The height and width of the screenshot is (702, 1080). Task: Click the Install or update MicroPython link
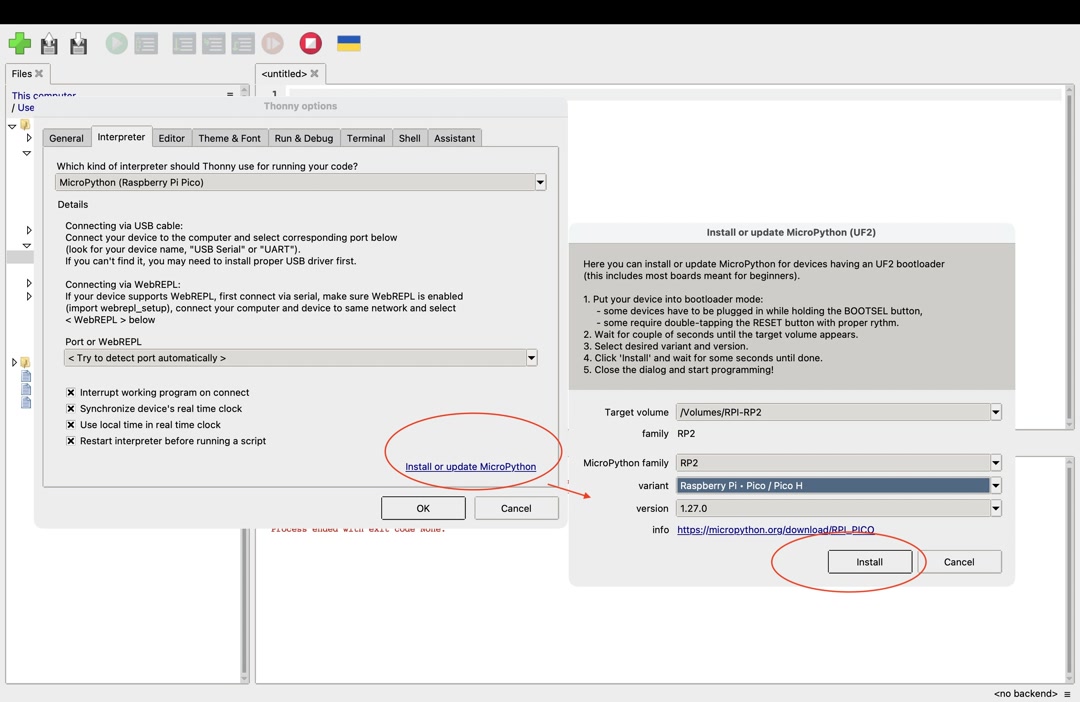click(x=470, y=466)
